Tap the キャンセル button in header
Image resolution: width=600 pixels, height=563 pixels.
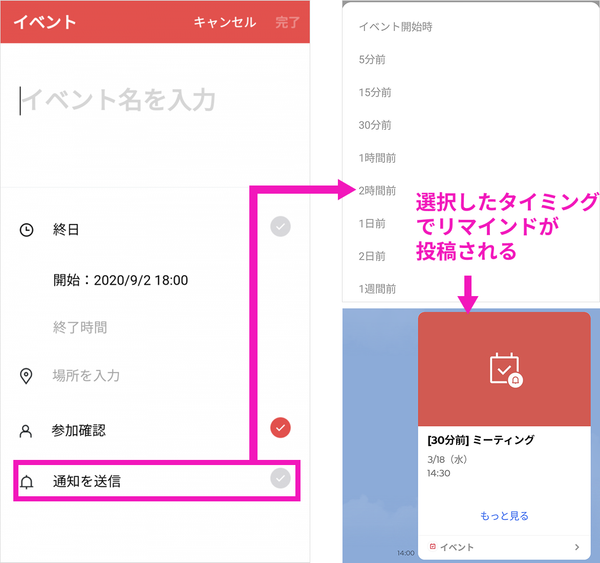click(225, 22)
